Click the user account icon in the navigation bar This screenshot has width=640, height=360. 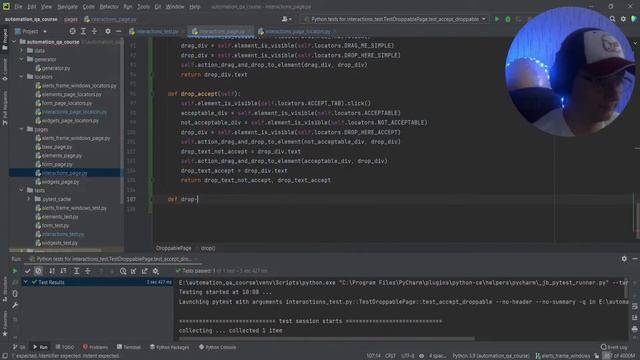[x=287, y=19]
